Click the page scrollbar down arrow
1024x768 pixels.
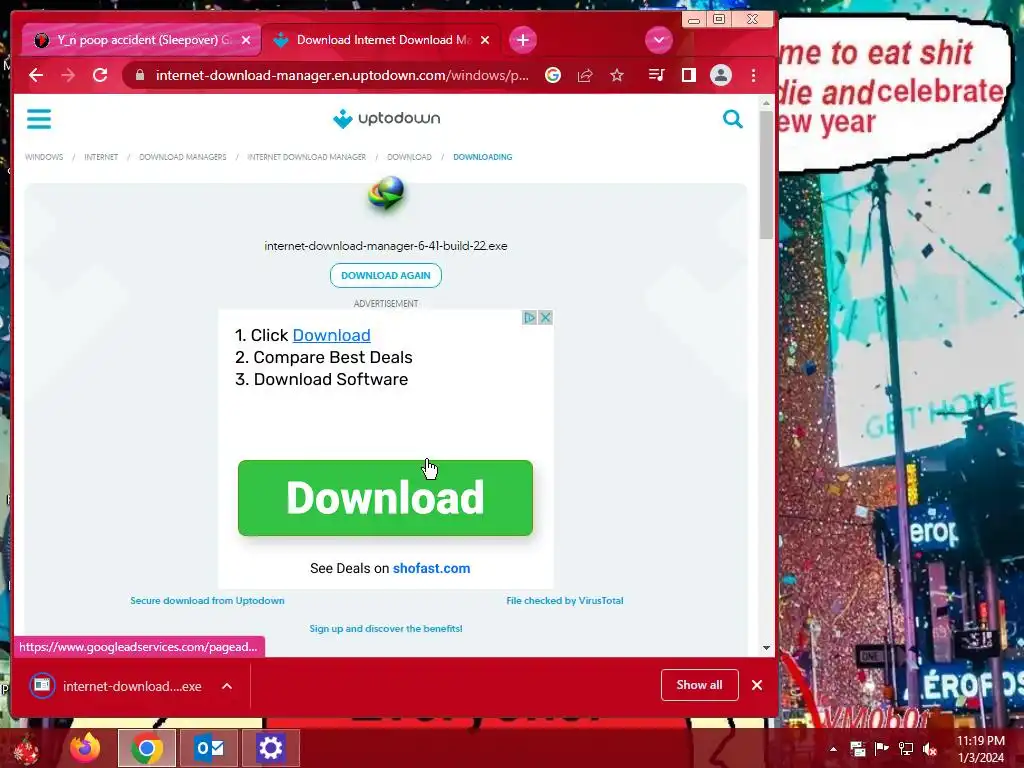pos(766,648)
